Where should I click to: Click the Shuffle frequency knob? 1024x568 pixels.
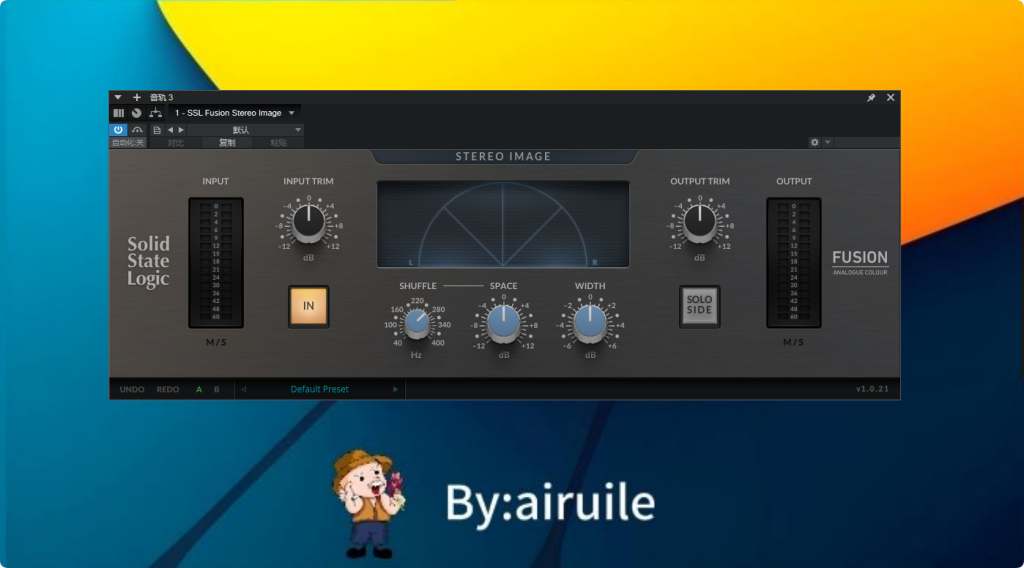coord(417,323)
